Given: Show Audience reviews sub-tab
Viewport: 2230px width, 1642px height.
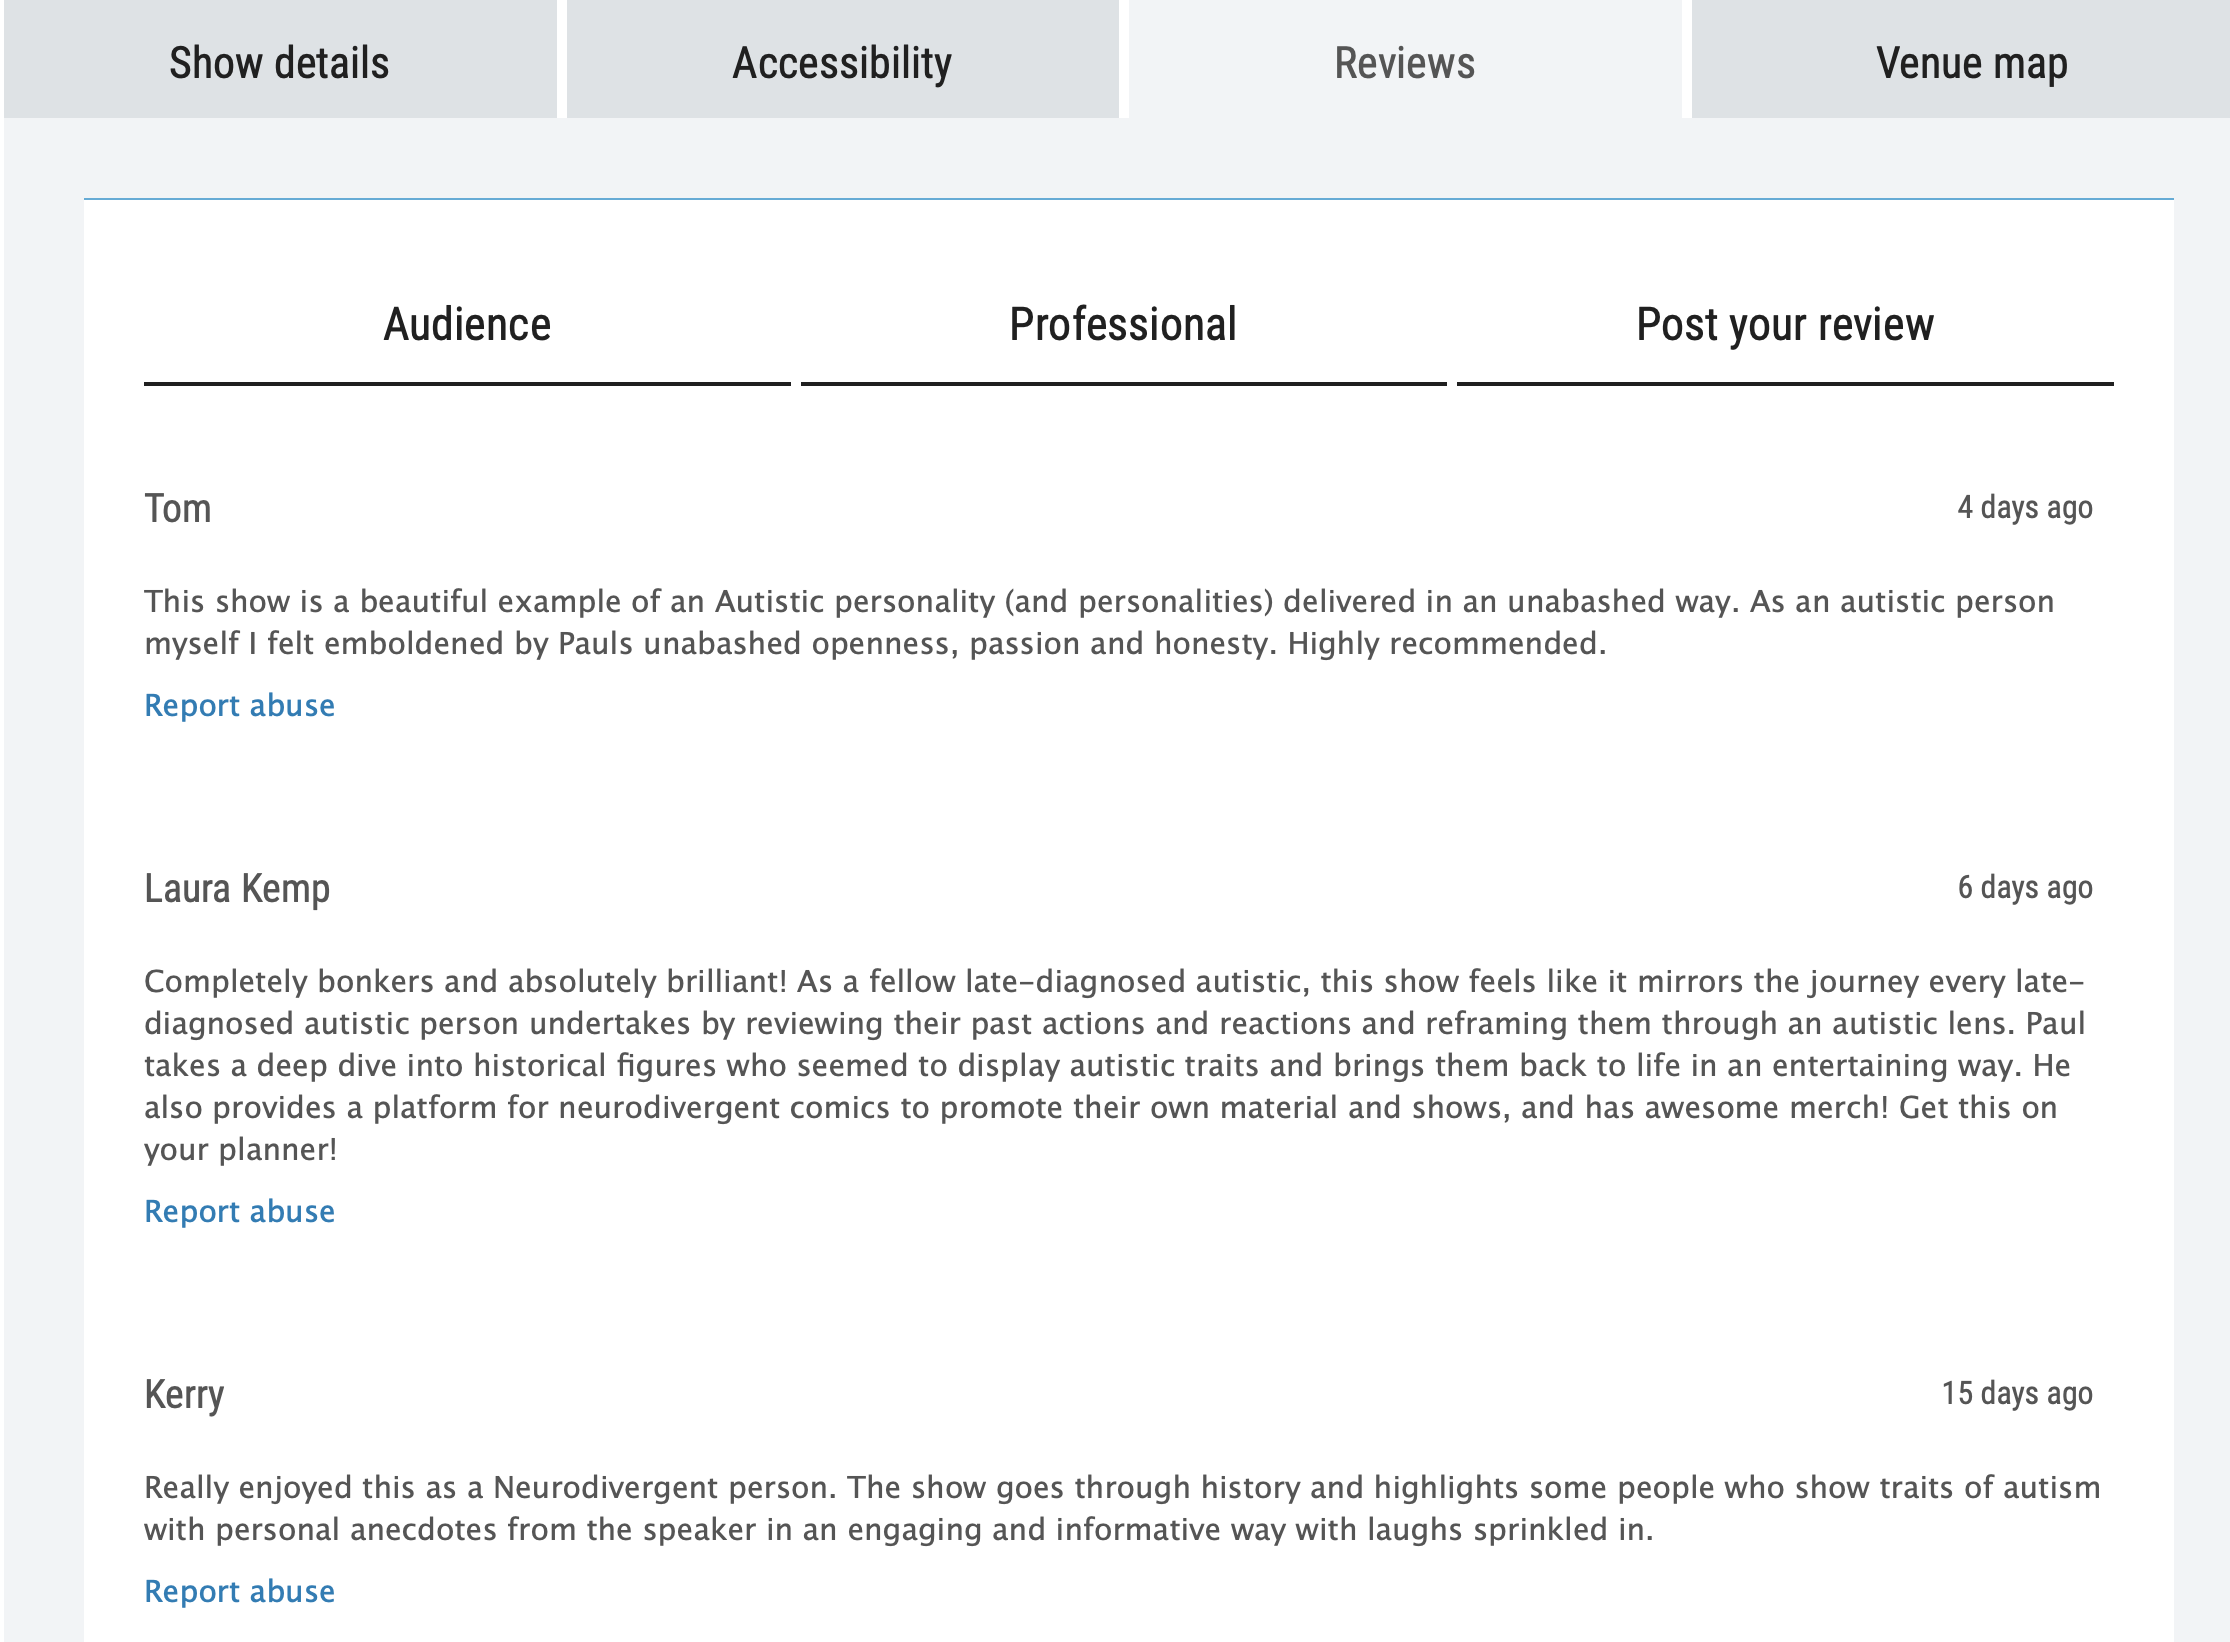Looking at the screenshot, I should (467, 327).
